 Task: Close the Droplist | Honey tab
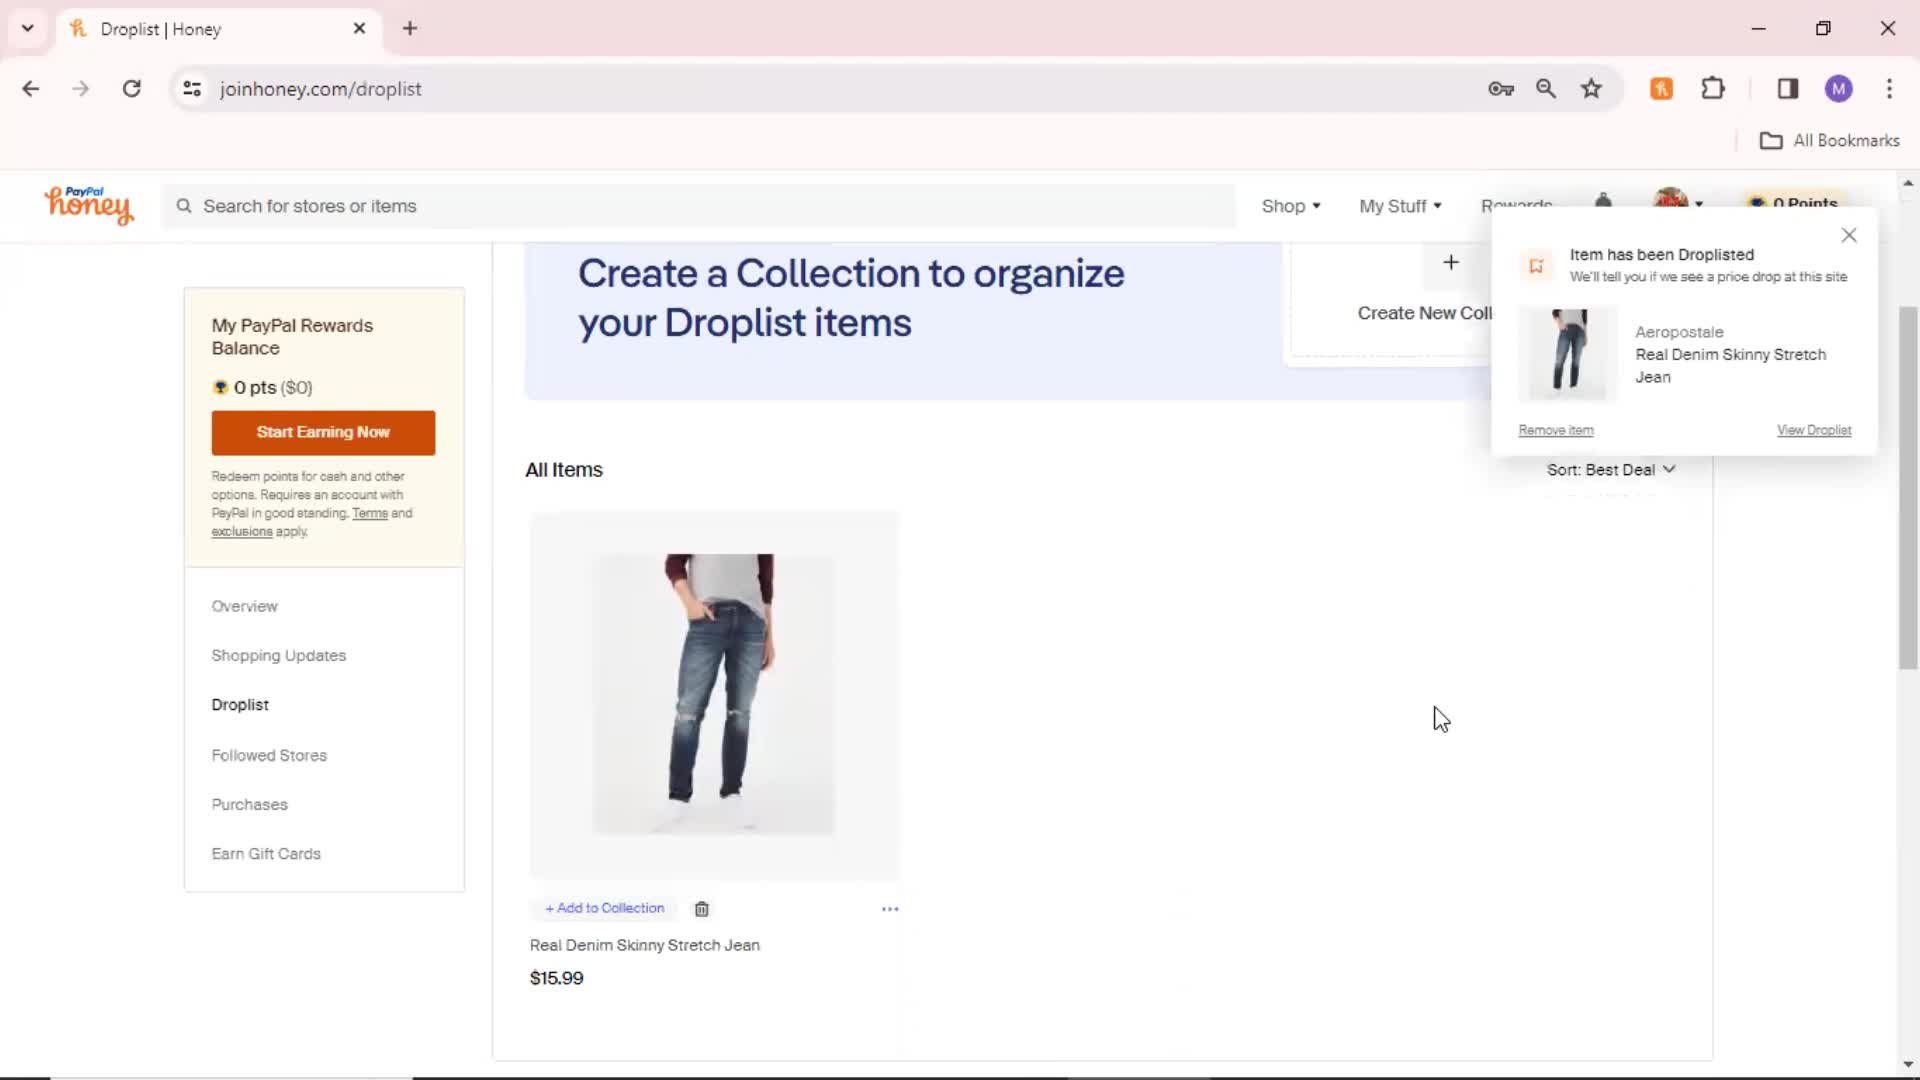(x=359, y=29)
